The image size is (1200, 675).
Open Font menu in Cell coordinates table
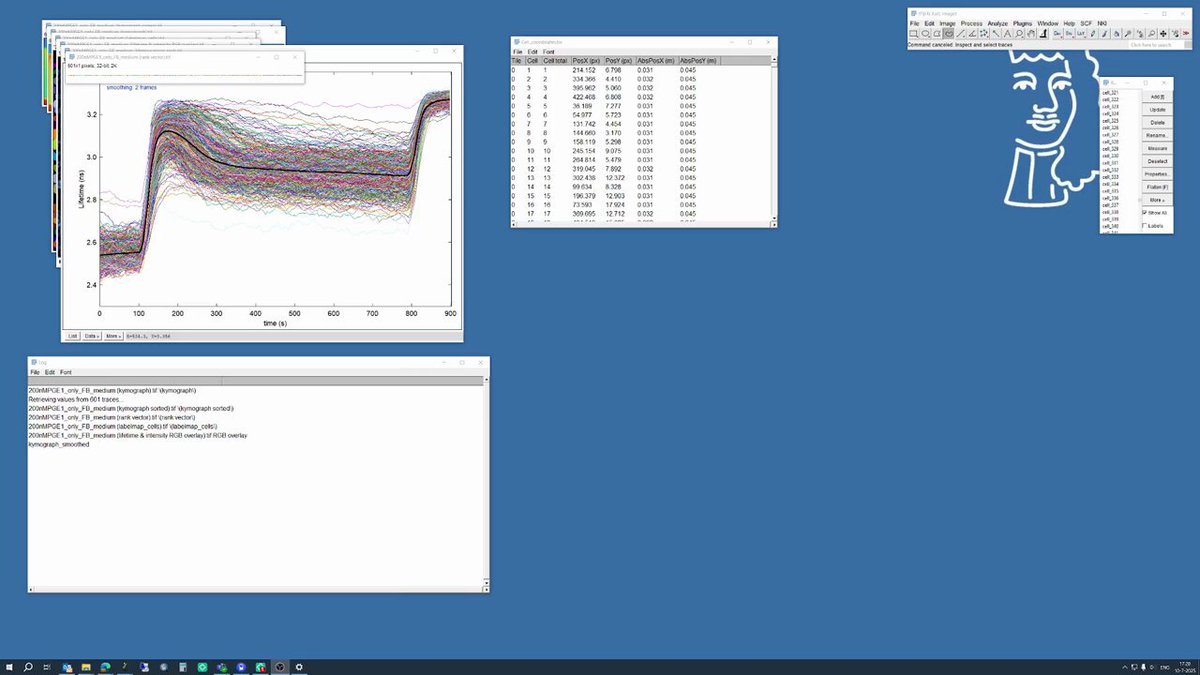click(x=549, y=52)
